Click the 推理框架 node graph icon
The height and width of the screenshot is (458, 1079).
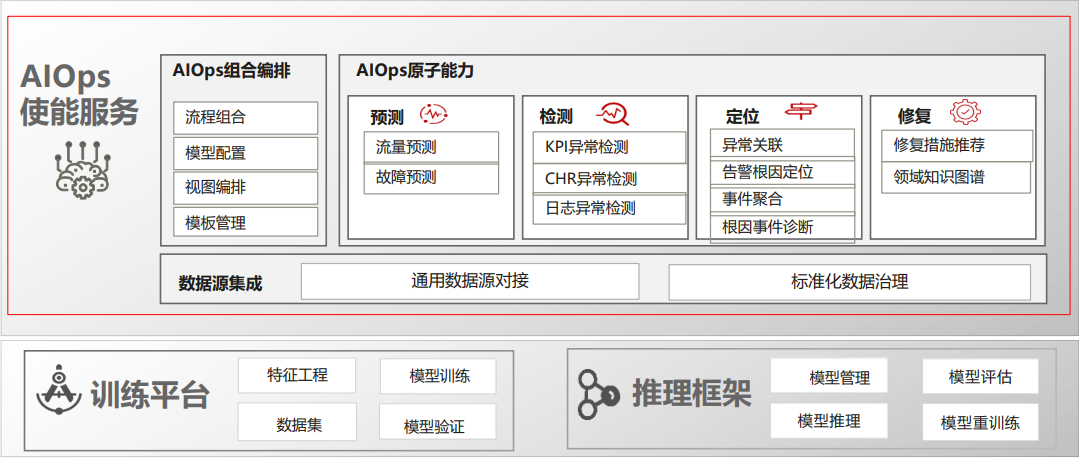click(597, 394)
